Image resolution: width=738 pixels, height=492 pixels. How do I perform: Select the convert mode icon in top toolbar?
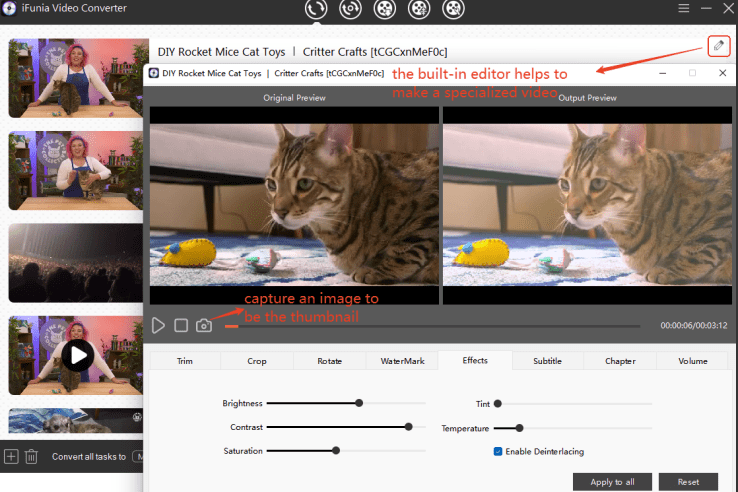(x=316, y=10)
